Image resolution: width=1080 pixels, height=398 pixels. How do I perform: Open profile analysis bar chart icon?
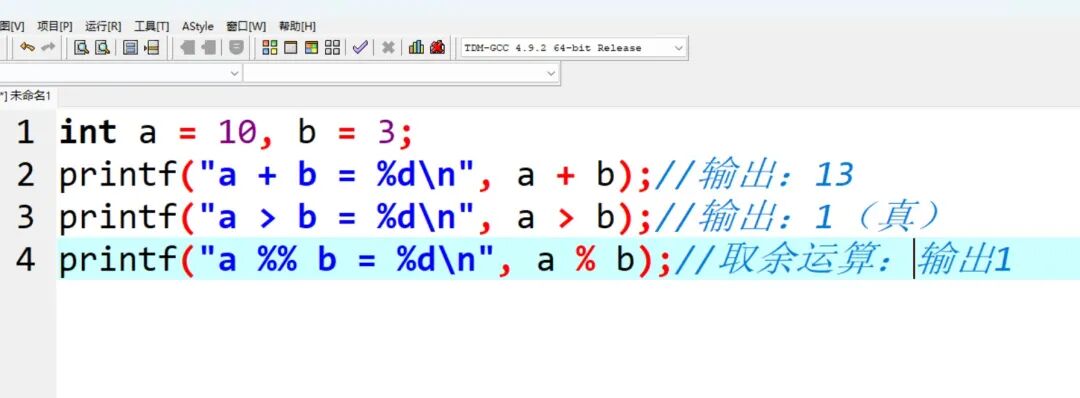coord(416,48)
